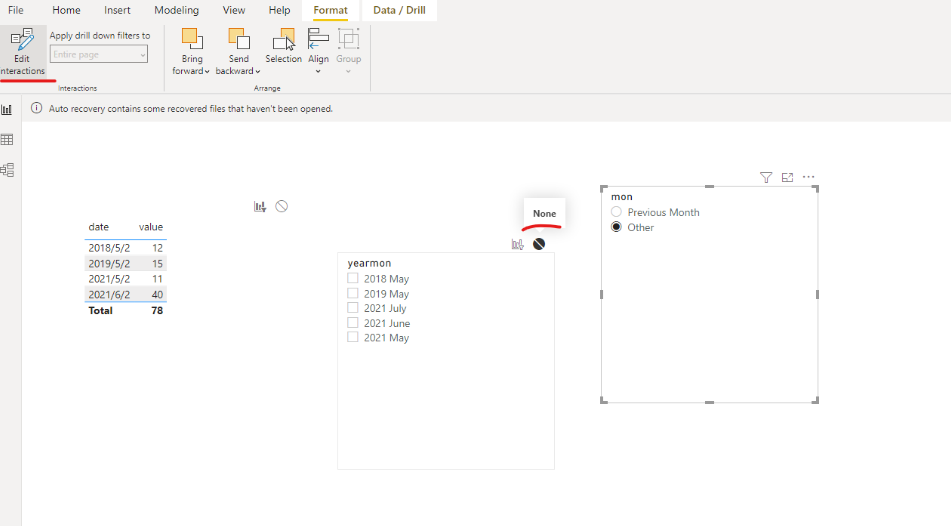Screen dimensions: 951x526
Task: Switch to the Modeling tab
Action: [x=176, y=10]
